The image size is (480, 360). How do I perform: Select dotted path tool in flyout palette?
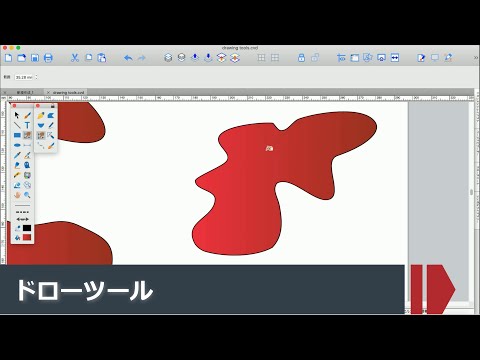tap(41, 145)
